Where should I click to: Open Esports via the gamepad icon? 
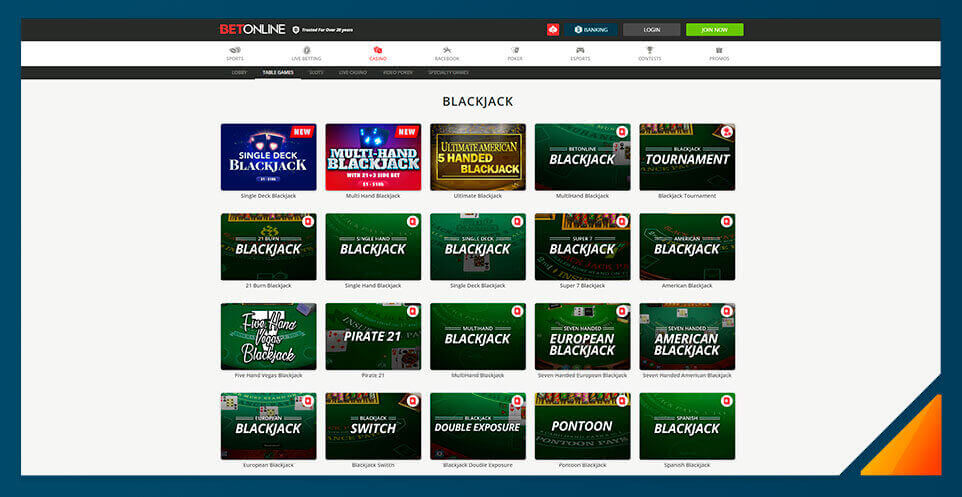580,50
